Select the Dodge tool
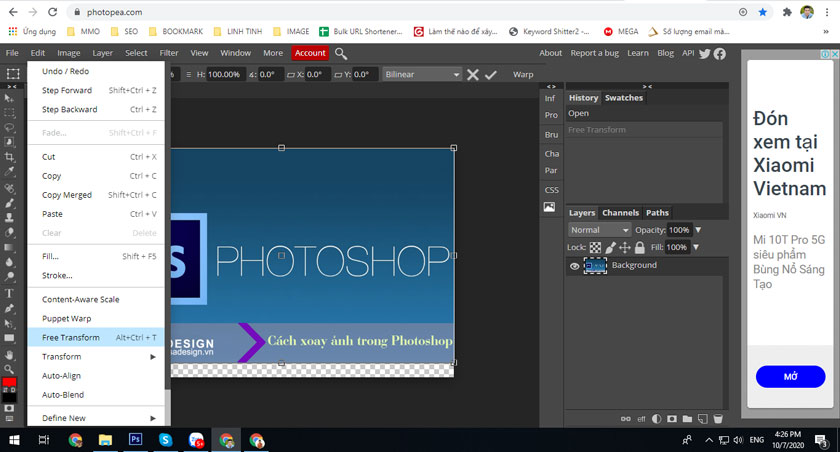Viewport: 840px width, 452px height. [9, 277]
